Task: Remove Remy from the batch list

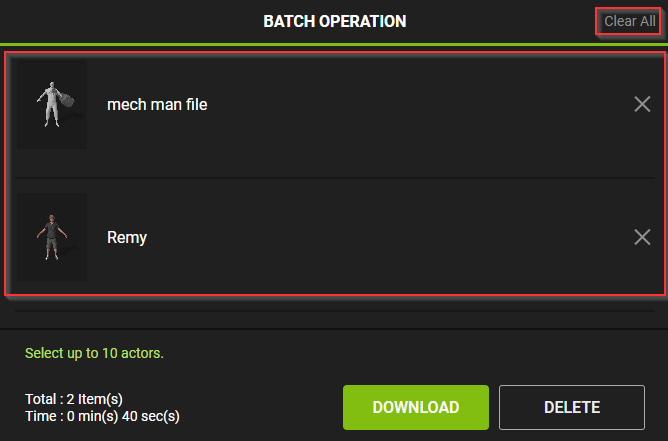Action: click(642, 237)
